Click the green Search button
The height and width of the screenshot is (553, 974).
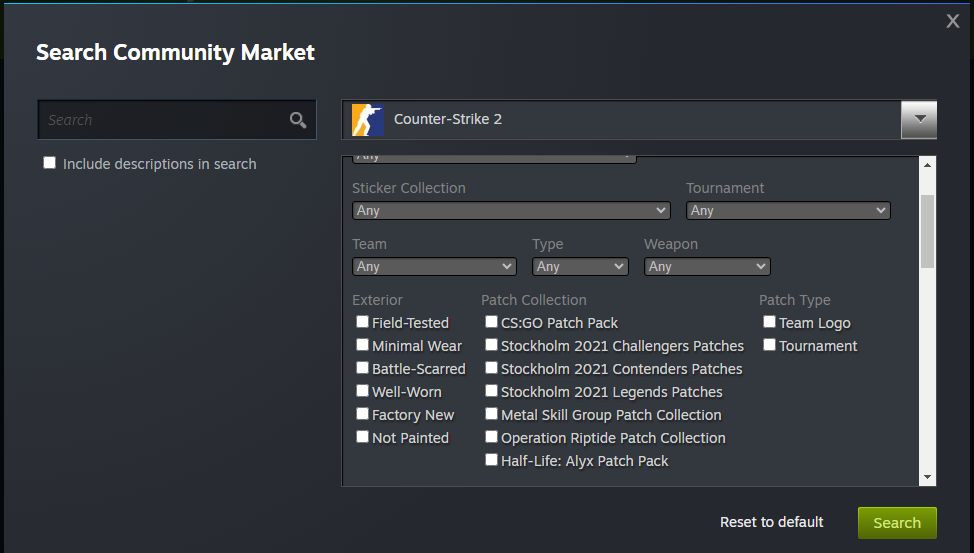click(897, 523)
